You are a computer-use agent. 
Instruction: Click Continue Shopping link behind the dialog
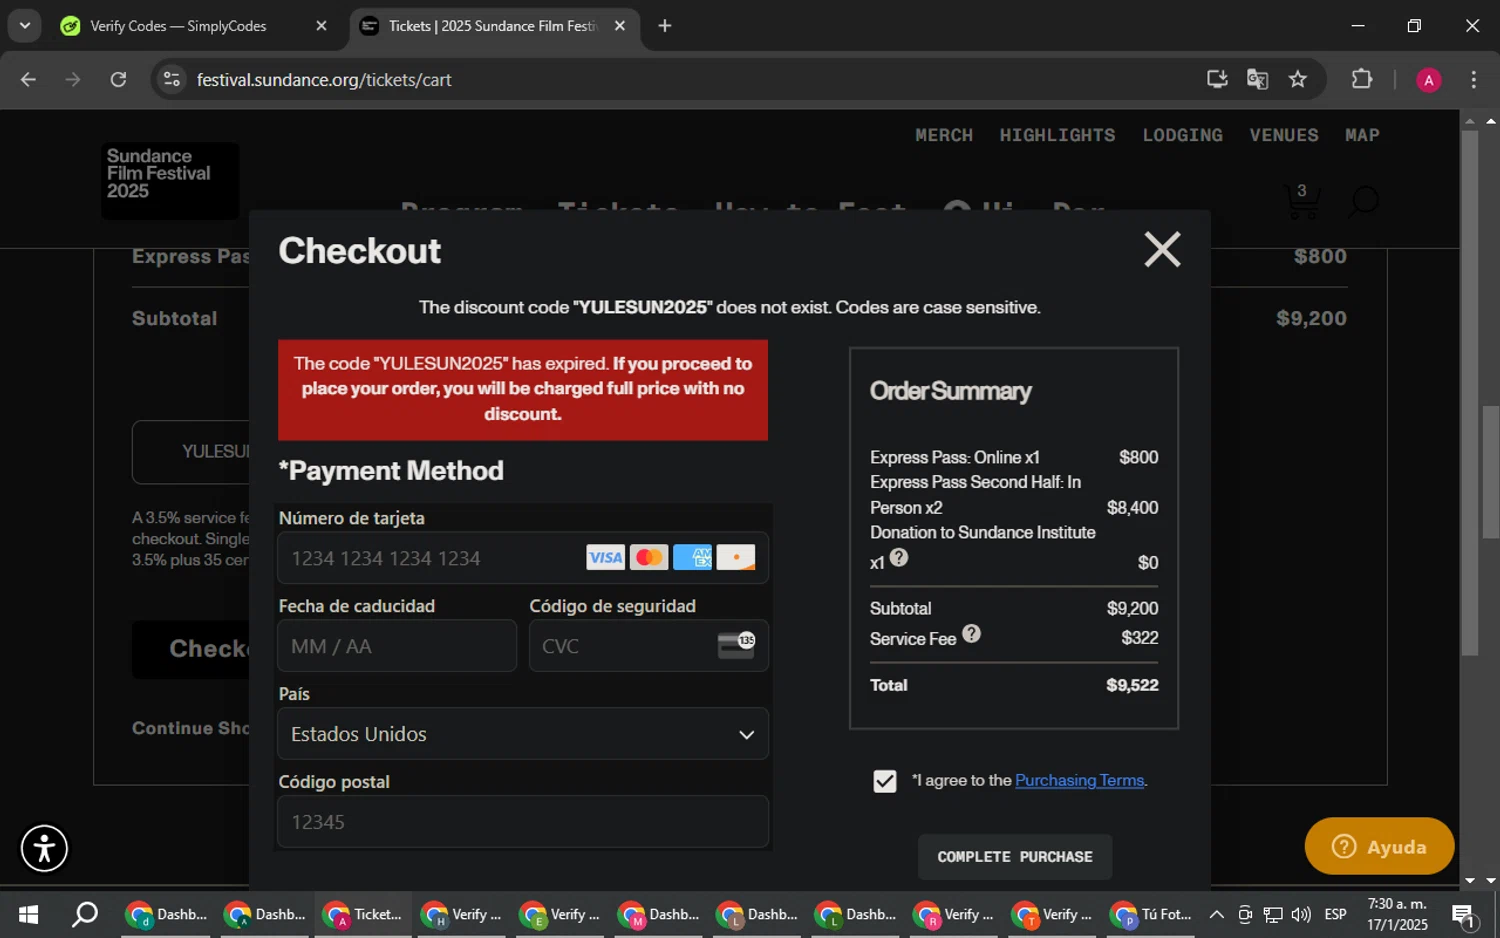pyautogui.click(x=191, y=728)
